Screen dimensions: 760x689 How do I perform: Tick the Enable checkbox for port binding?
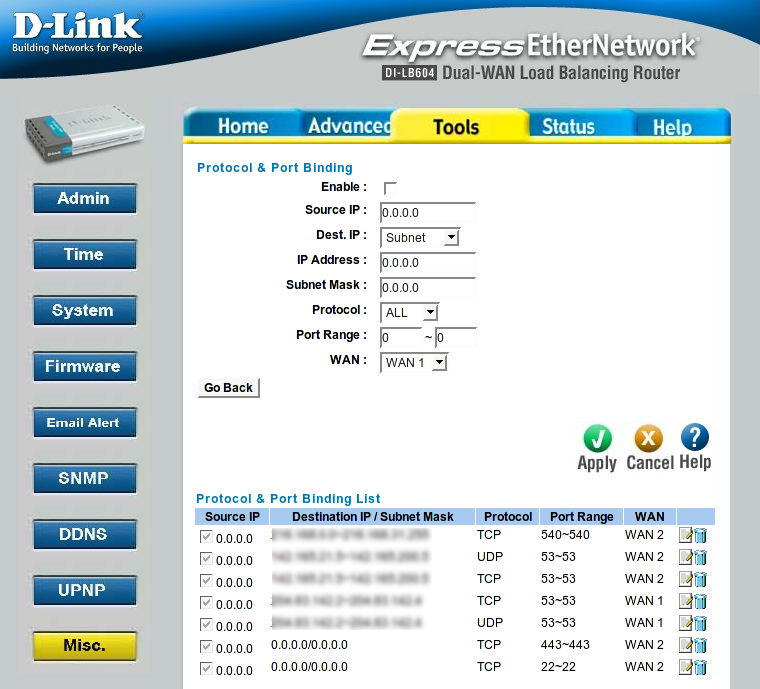(x=390, y=188)
